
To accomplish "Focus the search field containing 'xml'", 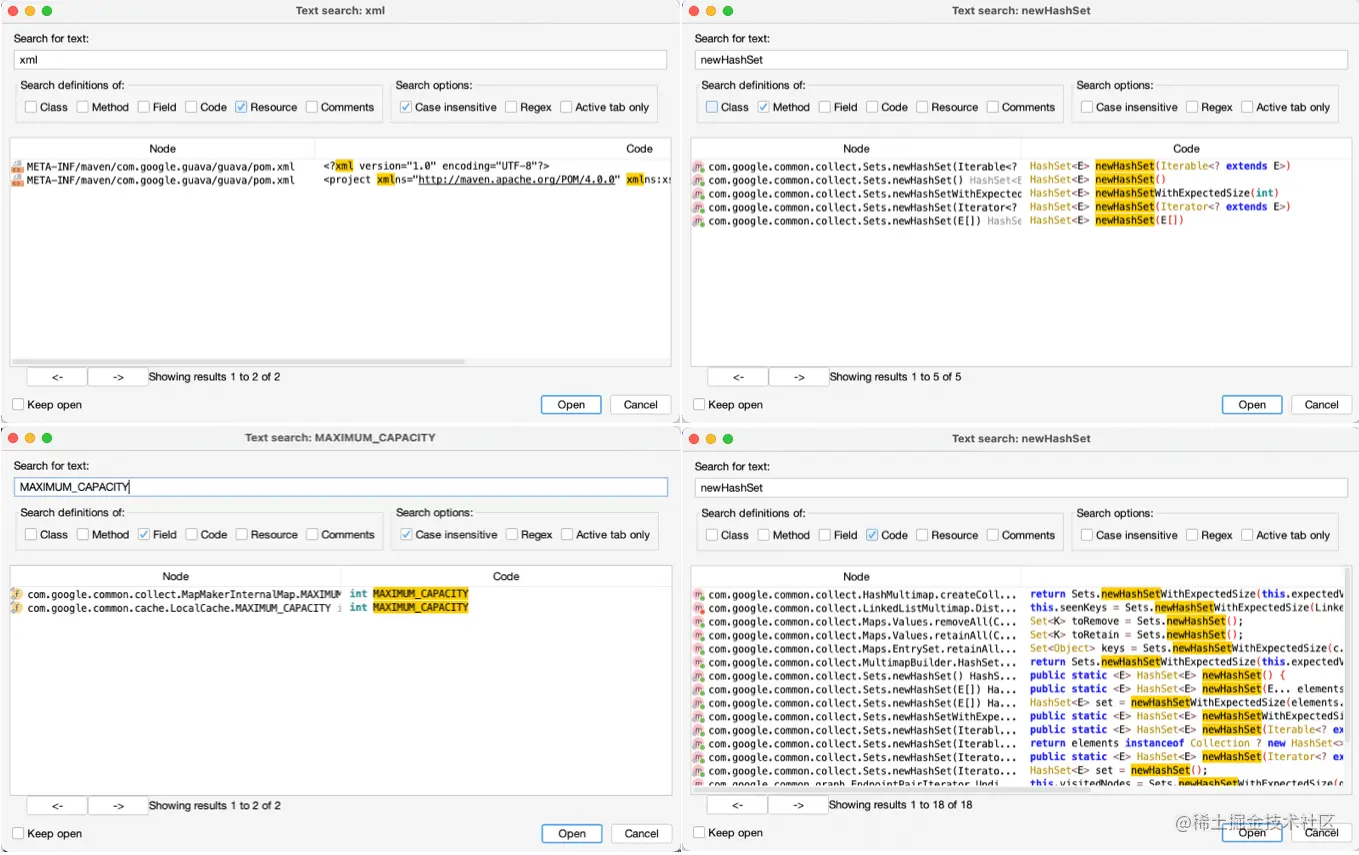I will tap(340, 60).
